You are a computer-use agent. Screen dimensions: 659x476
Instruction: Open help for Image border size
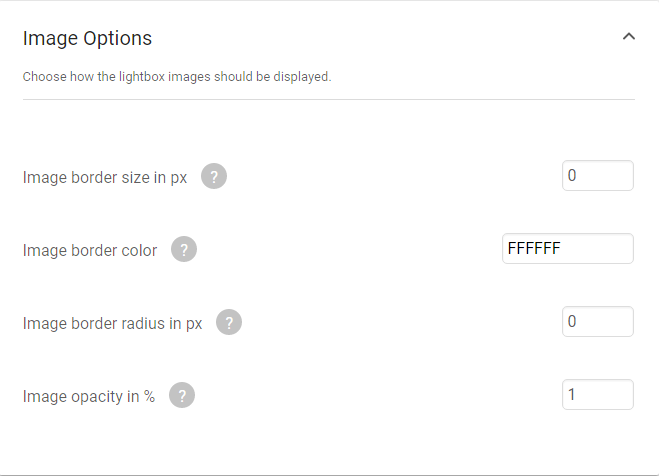pos(214,176)
